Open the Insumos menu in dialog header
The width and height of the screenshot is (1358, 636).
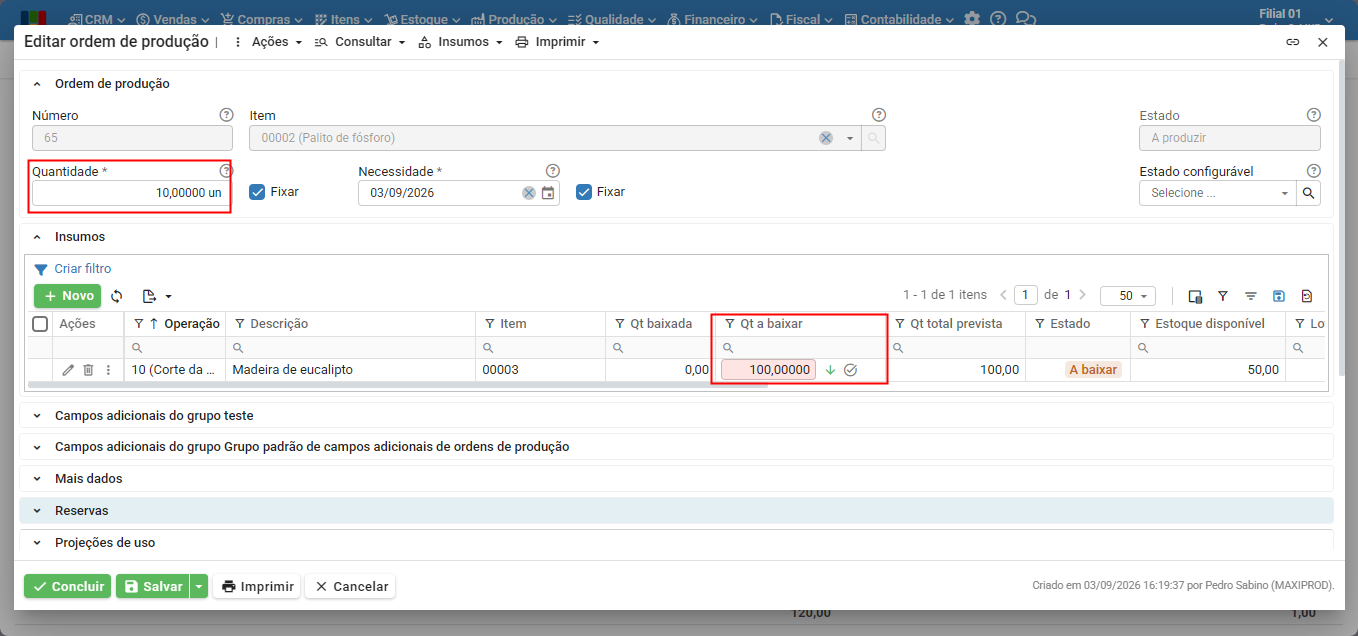tap(460, 42)
